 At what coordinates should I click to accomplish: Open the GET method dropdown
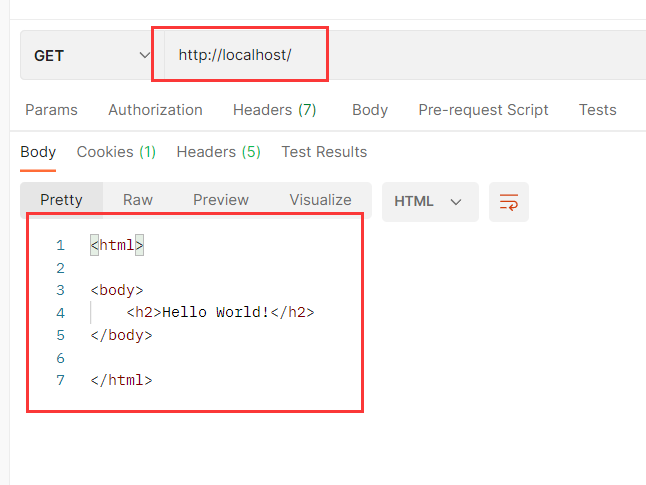pyautogui.click(x=90, y=56)
